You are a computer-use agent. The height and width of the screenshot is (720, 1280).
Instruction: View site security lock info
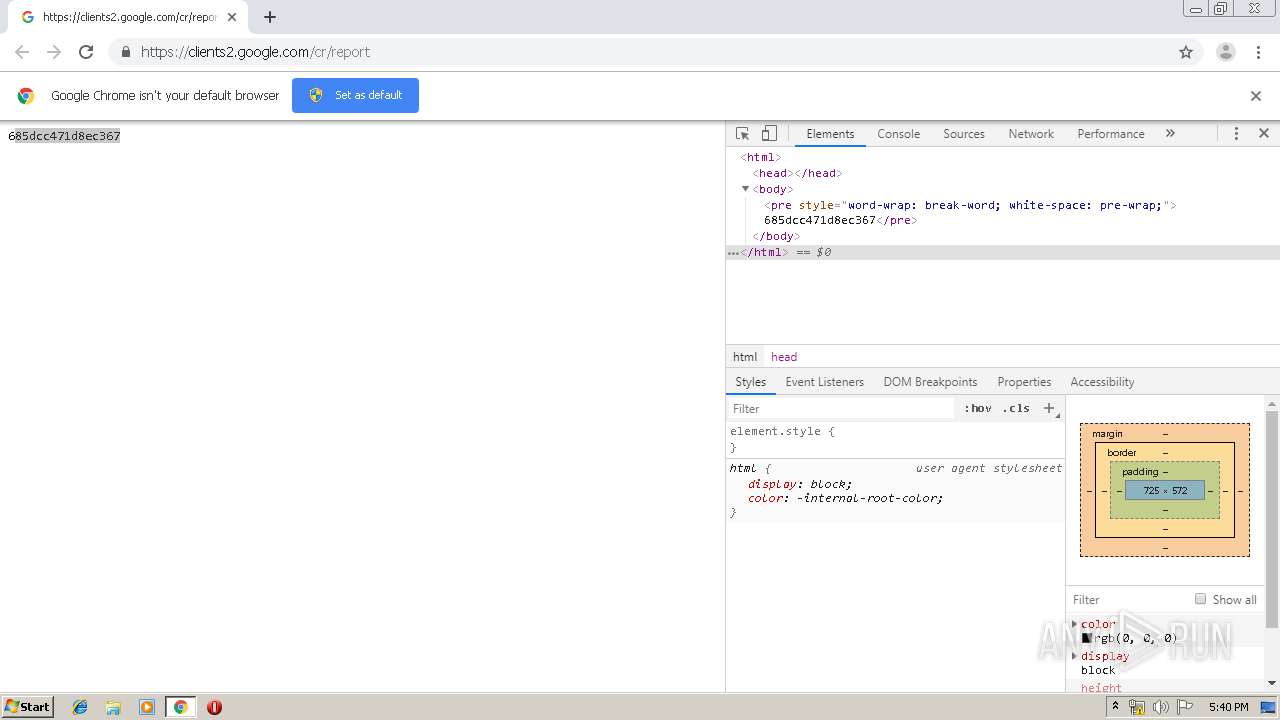coord(125,52)
